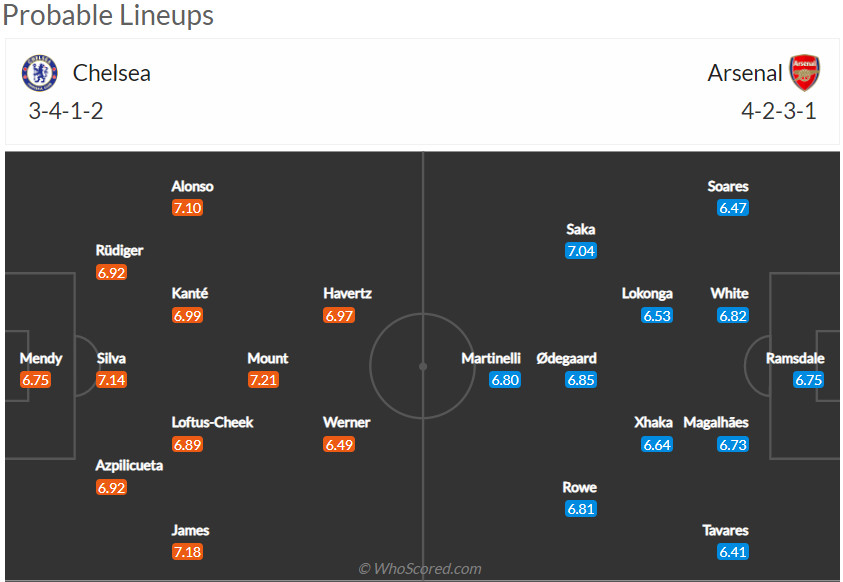
Task: Click Alonso's 7.10 rating badge
Action: tap(187, 208)
